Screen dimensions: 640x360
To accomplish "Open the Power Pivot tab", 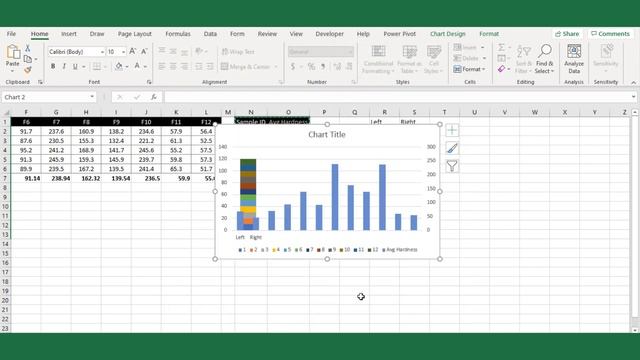I will click(x=400, y=34).
